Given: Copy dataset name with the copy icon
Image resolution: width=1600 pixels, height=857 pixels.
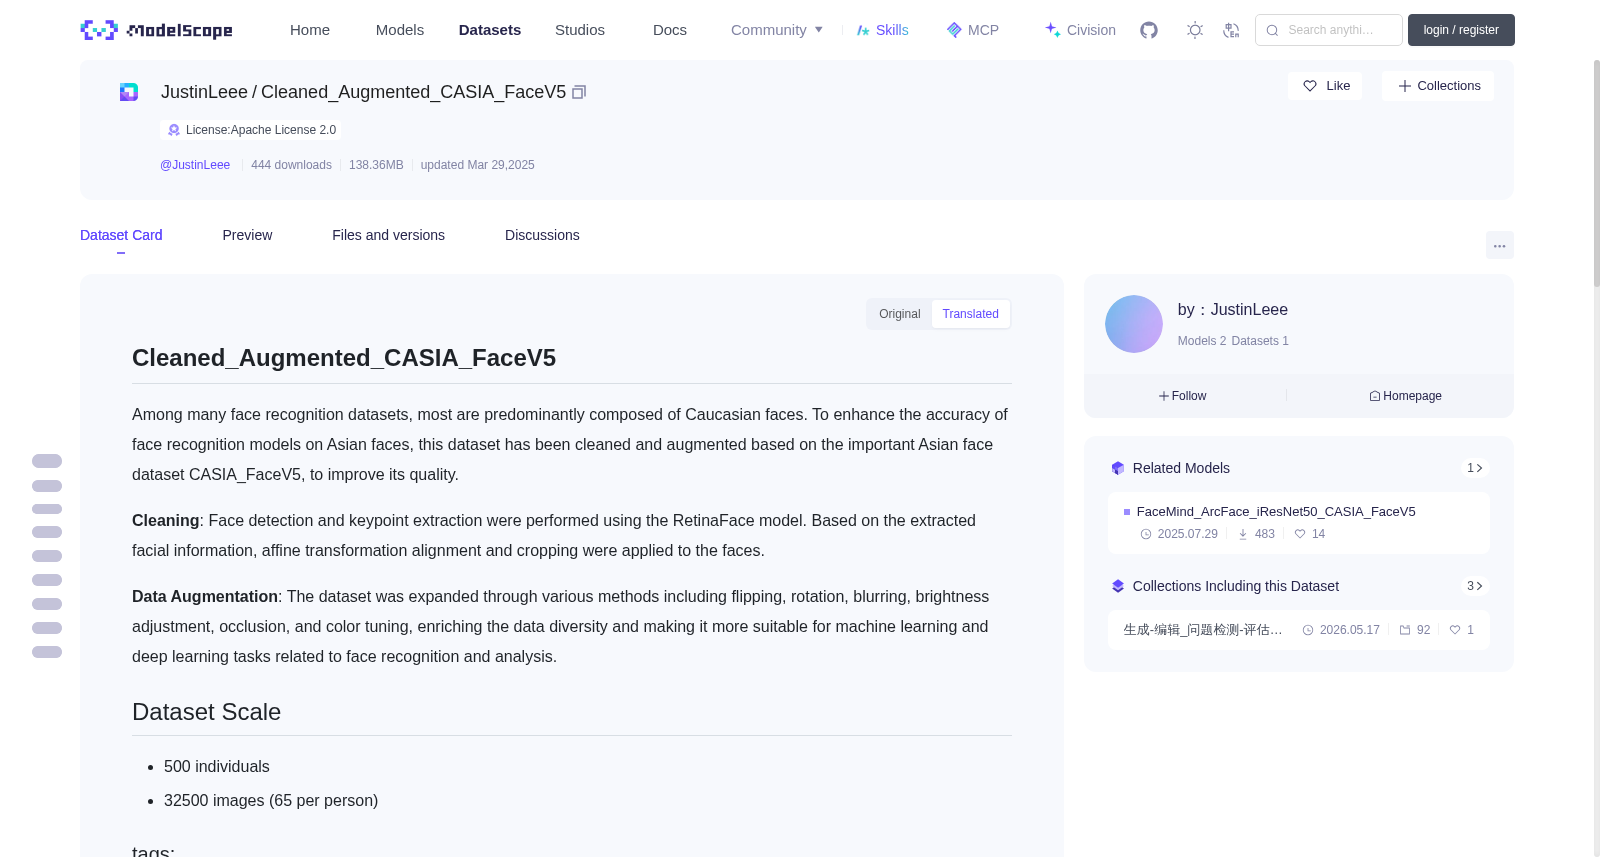Looking at the screenshot, I should tap(579, 92).
